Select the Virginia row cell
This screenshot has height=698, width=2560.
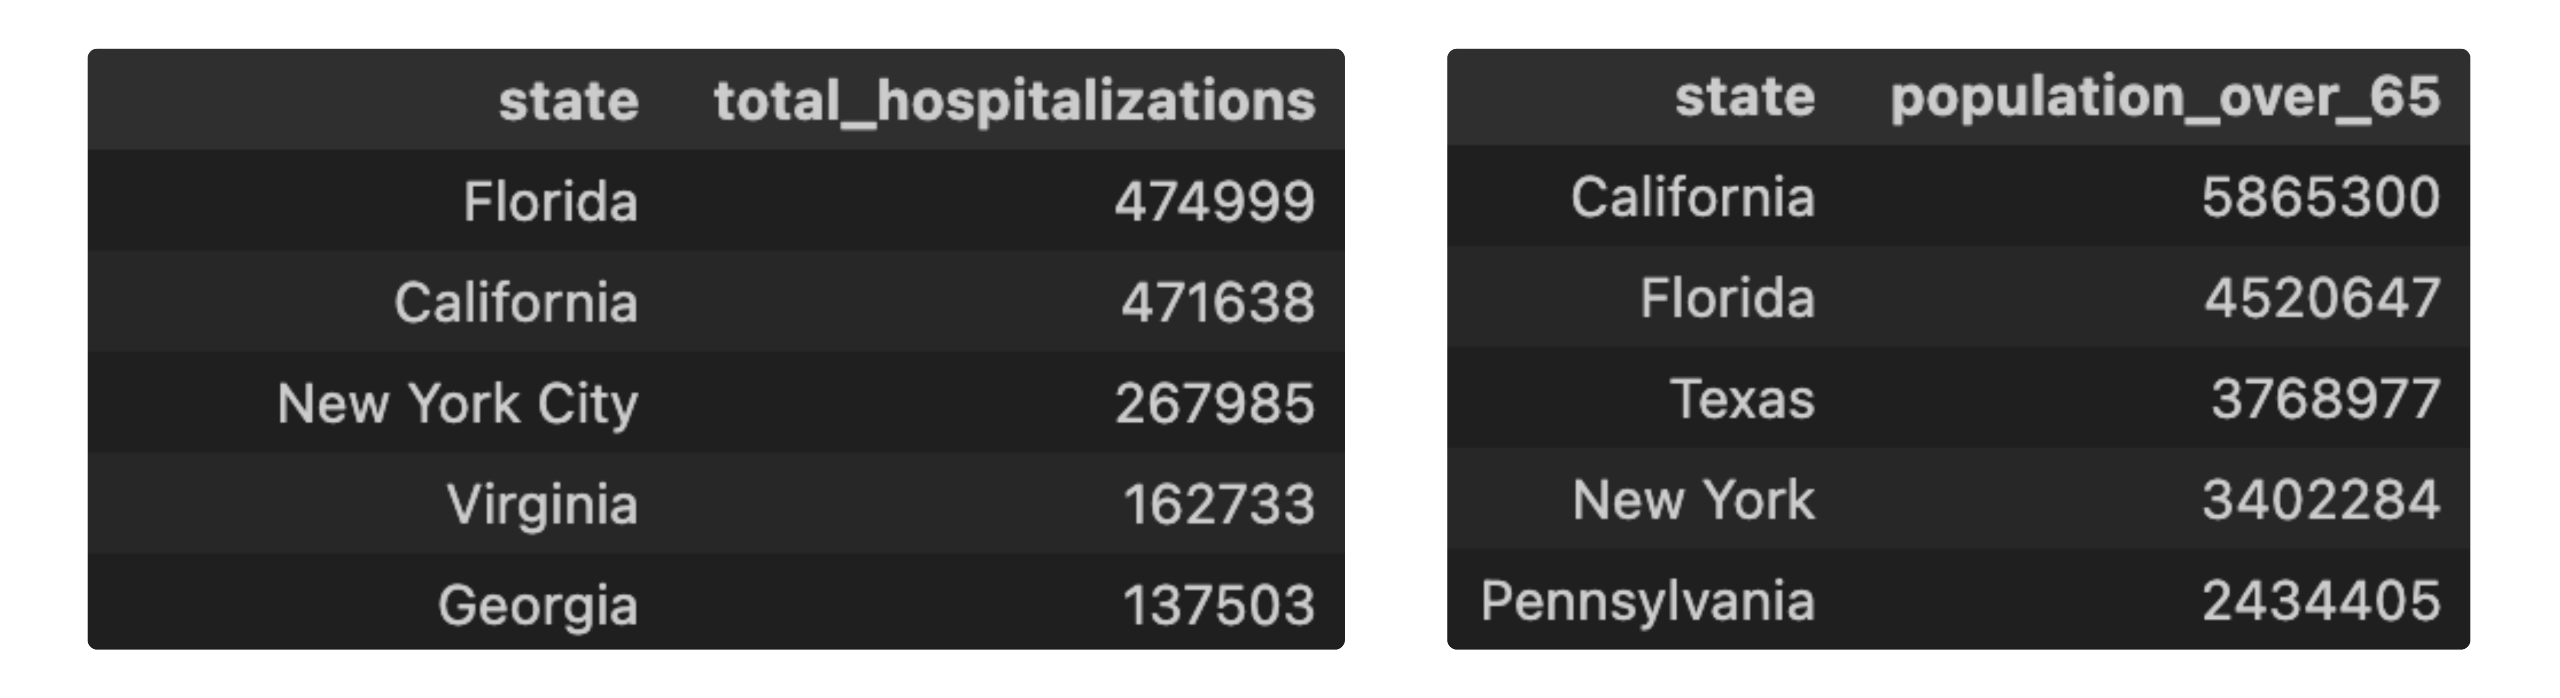(542, 505)
